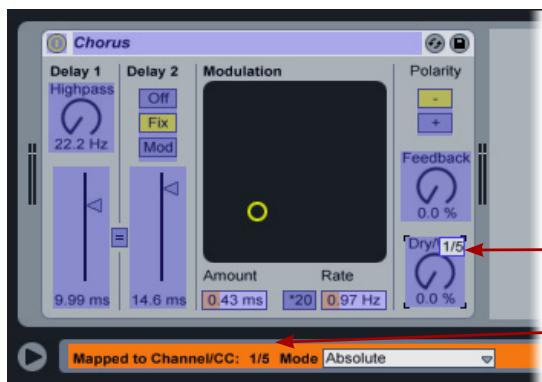Click the Rate 0.97 Hz field
Image resolution: width=542 pixels, height=382 pixels.
(354, 300)
